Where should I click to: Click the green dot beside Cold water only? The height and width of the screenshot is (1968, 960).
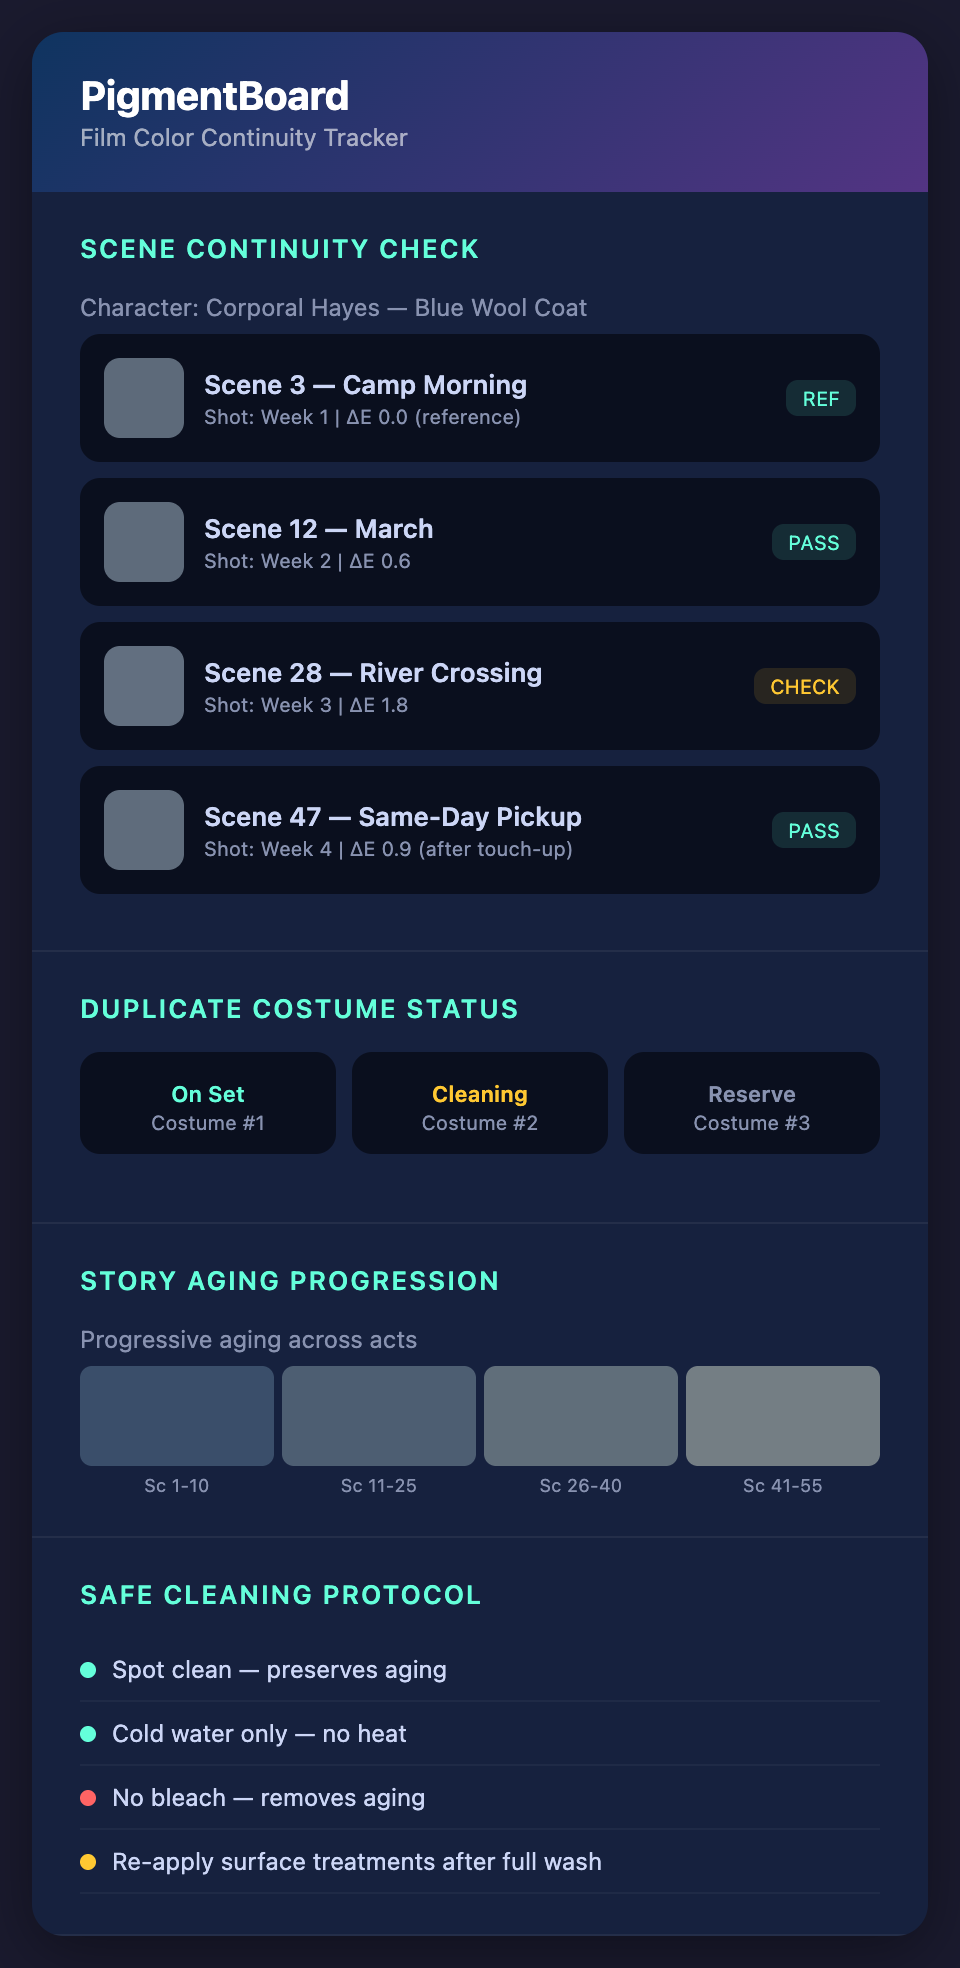[x=88, y=1734]
